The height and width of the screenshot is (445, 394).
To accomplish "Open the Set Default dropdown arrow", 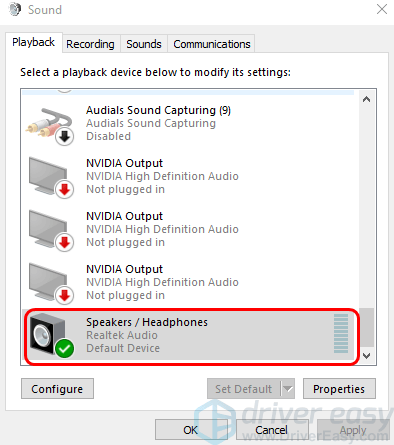I will 288,389.
